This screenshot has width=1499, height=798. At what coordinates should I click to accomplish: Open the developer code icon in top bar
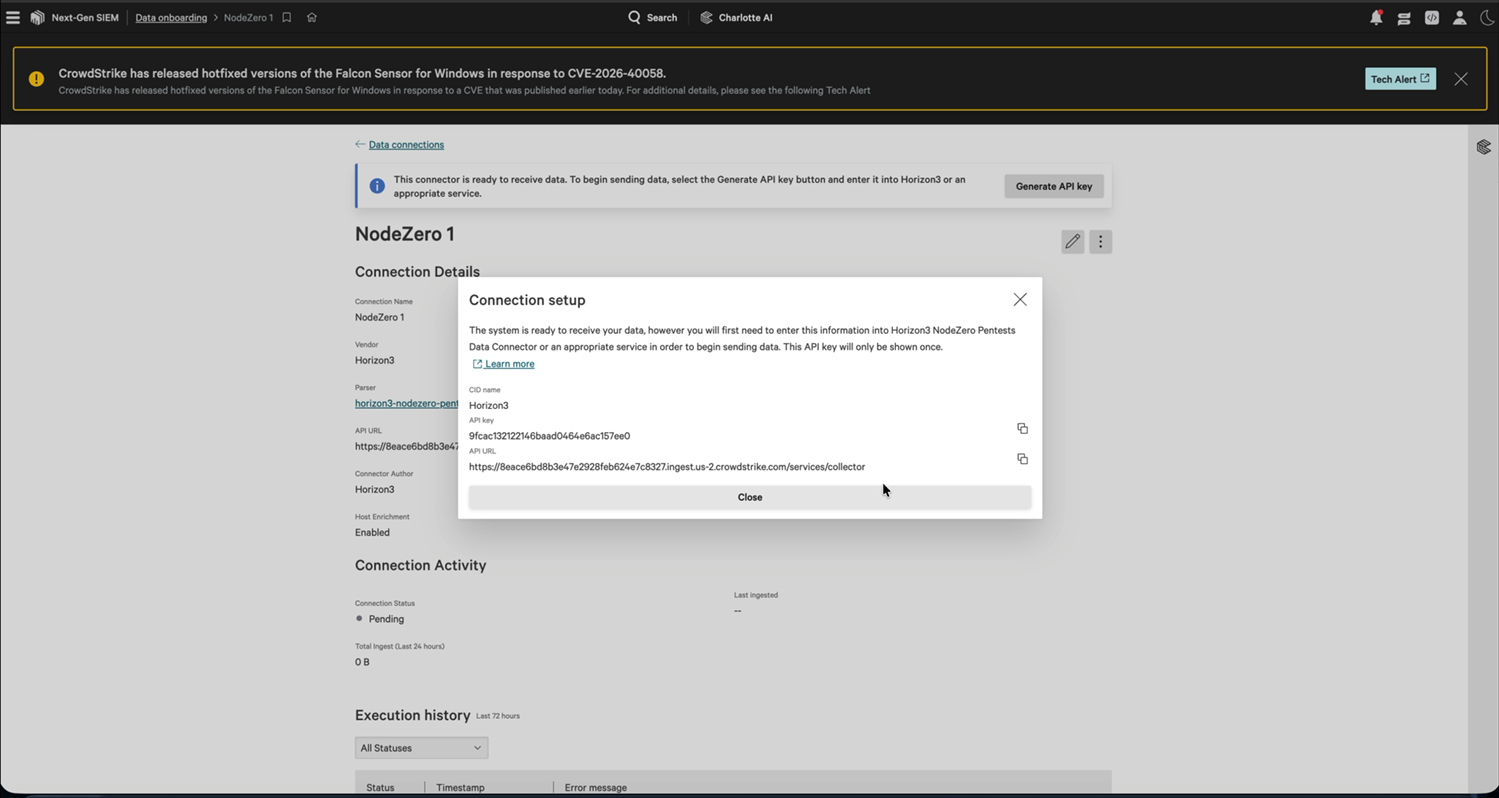coord(1432,17)
